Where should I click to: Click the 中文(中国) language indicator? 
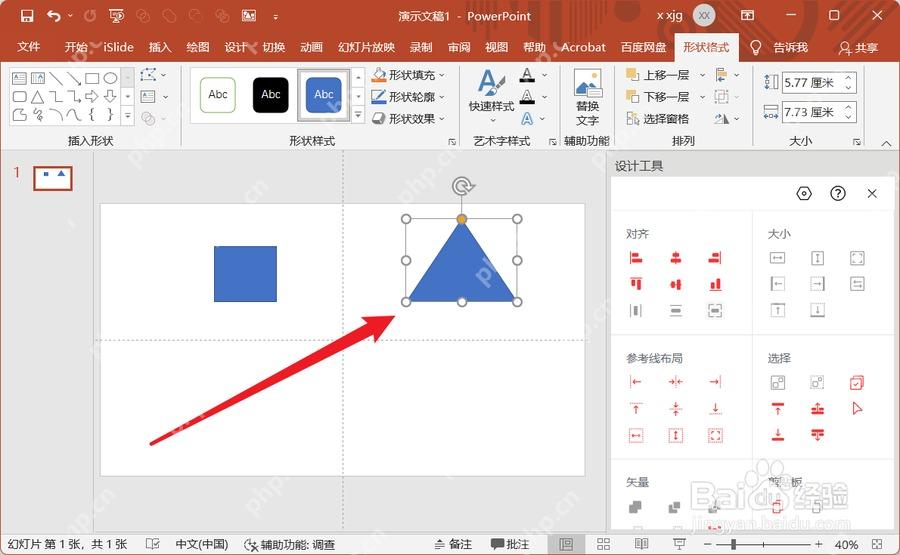201,544
